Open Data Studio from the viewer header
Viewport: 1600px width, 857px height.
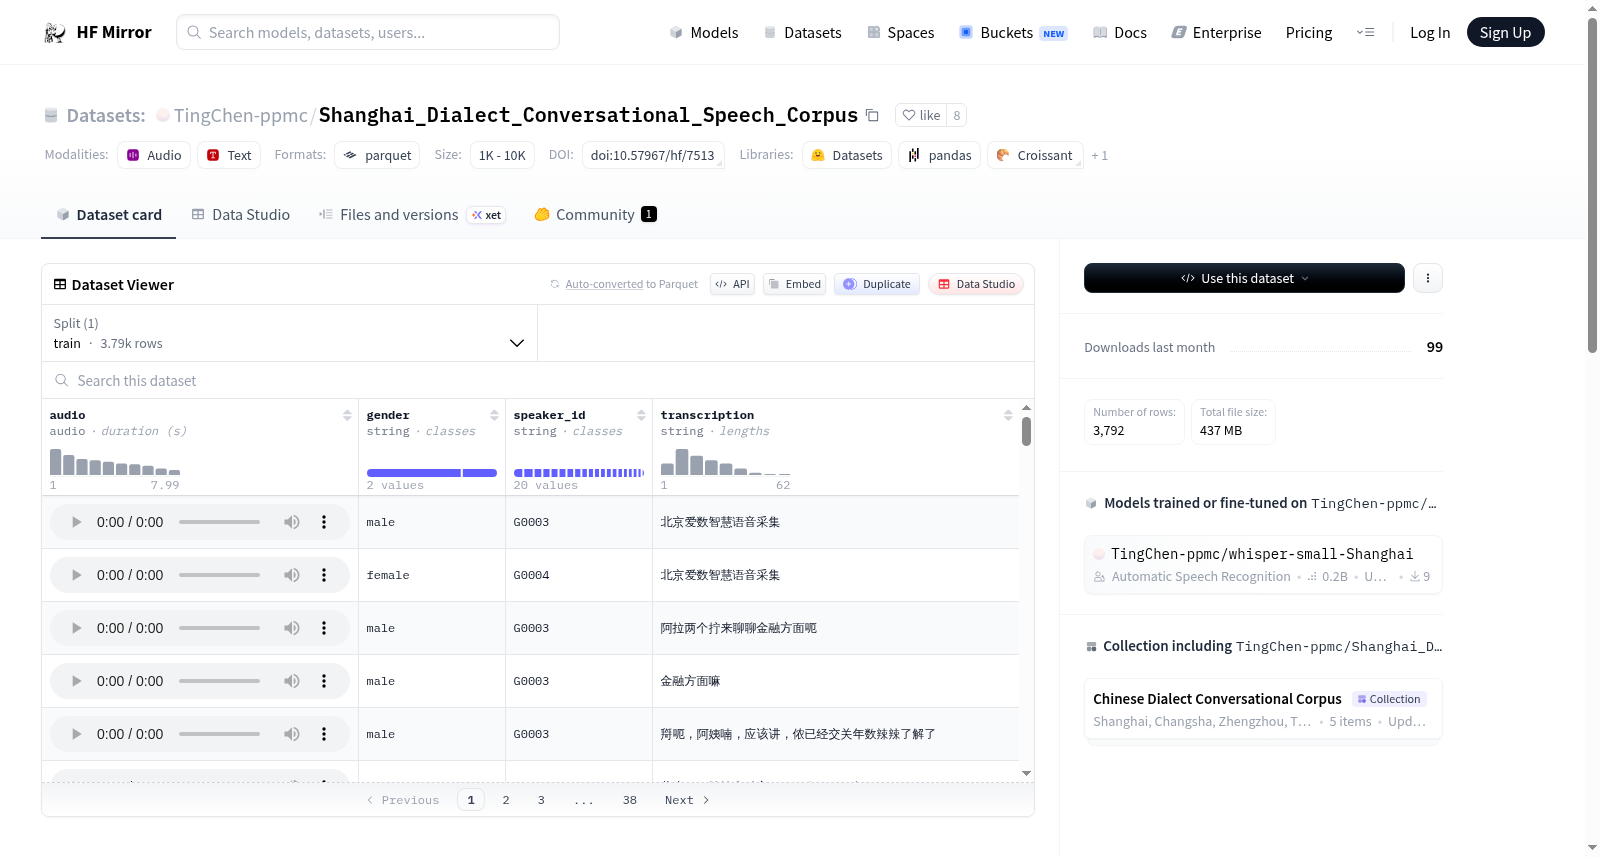976,284
